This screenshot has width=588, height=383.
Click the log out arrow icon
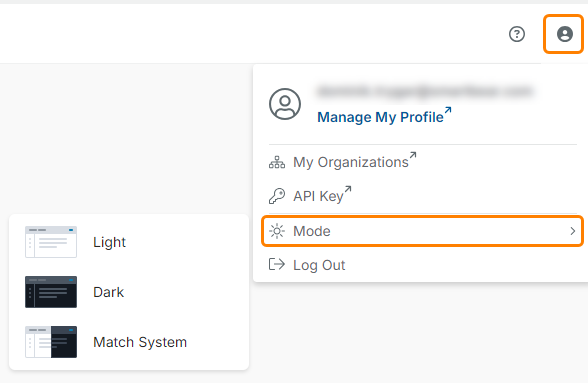(277, 264)
